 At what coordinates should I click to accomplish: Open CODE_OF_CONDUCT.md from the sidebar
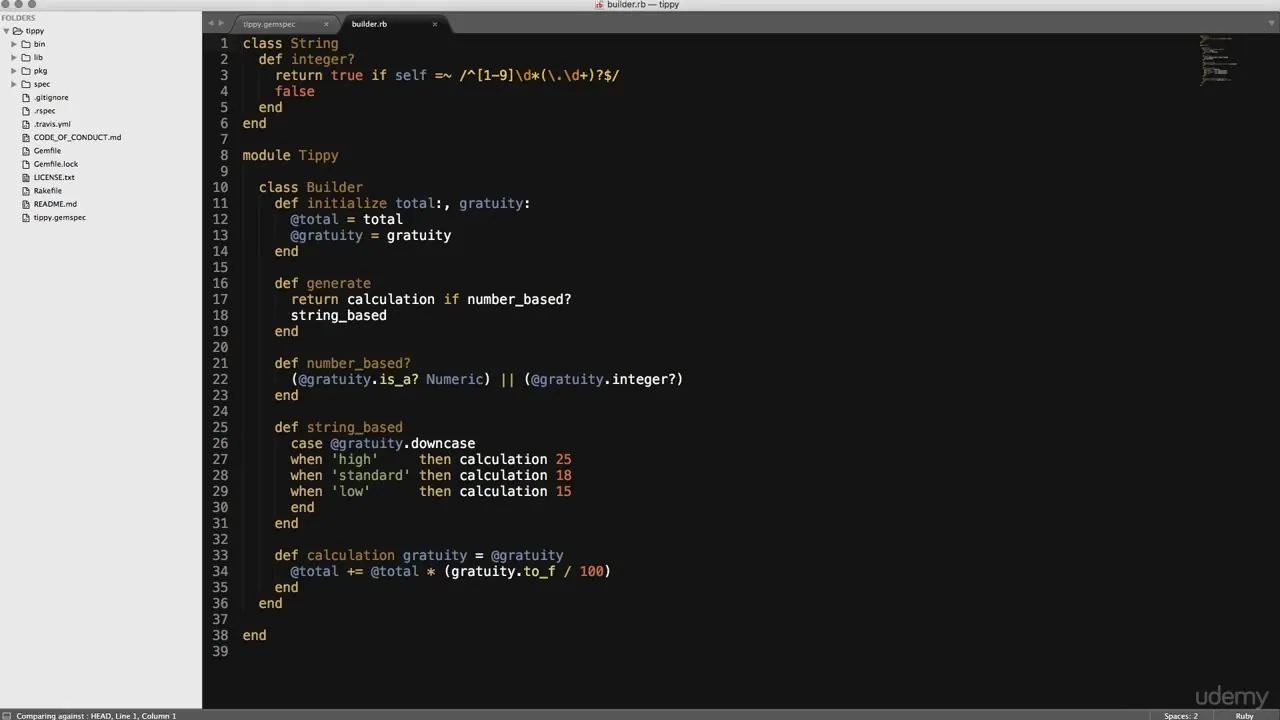(x=77, y=137)
